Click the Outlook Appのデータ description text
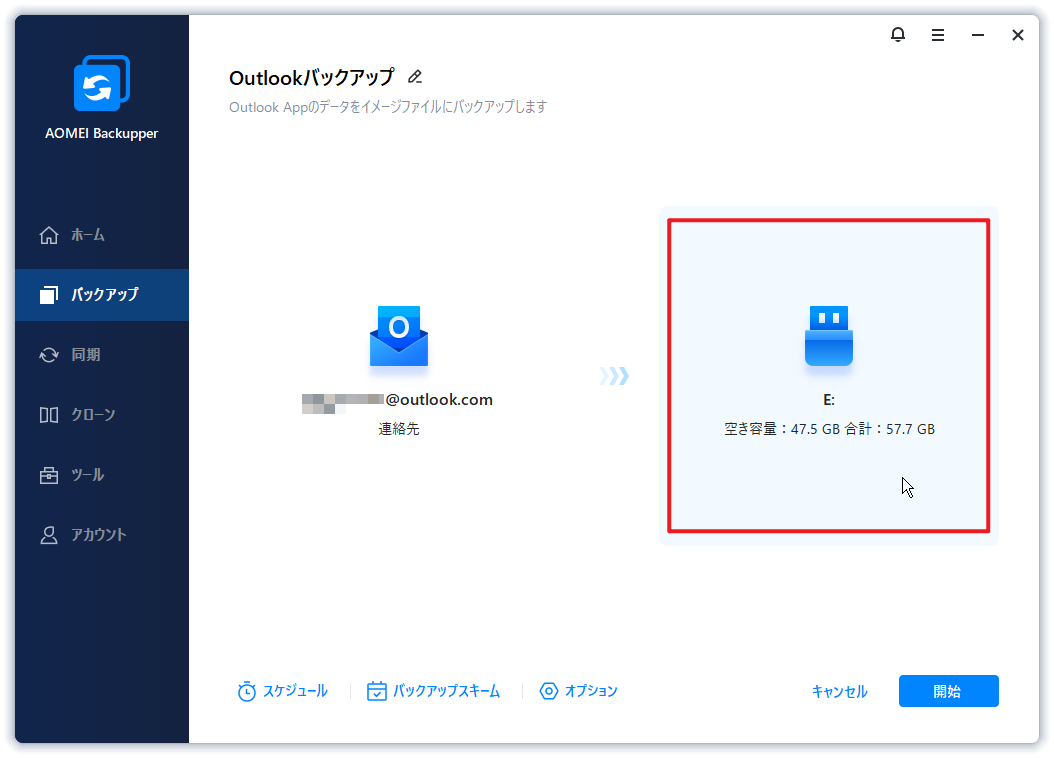This screenshot has width=1054, height=758. click(388, 107)
